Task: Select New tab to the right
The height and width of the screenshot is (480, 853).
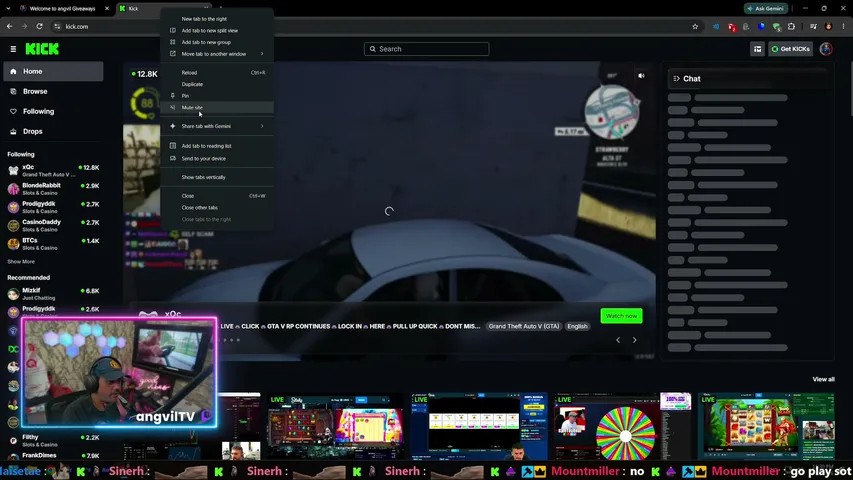Action: (x=217, y=19)
